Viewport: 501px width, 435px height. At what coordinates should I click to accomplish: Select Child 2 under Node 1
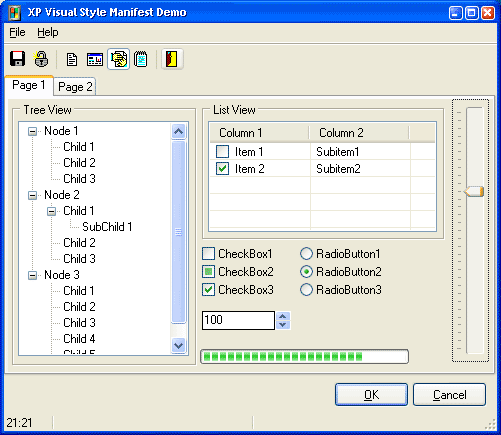(x=79, y=163)
